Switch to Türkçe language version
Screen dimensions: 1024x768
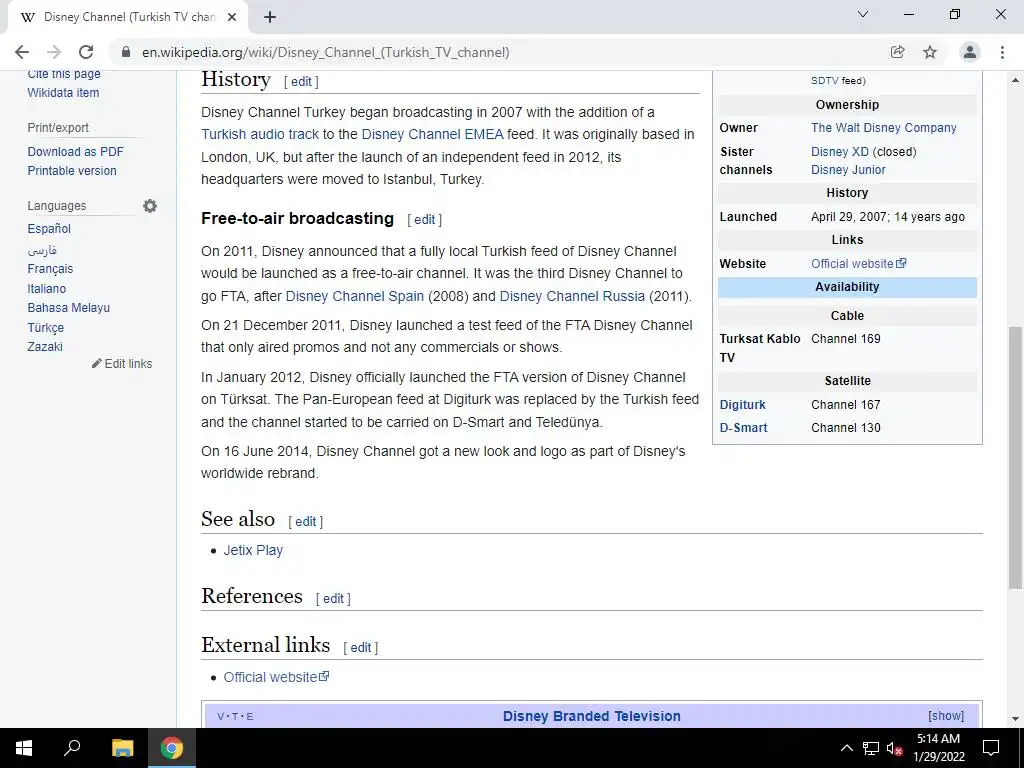coord(46,328)
